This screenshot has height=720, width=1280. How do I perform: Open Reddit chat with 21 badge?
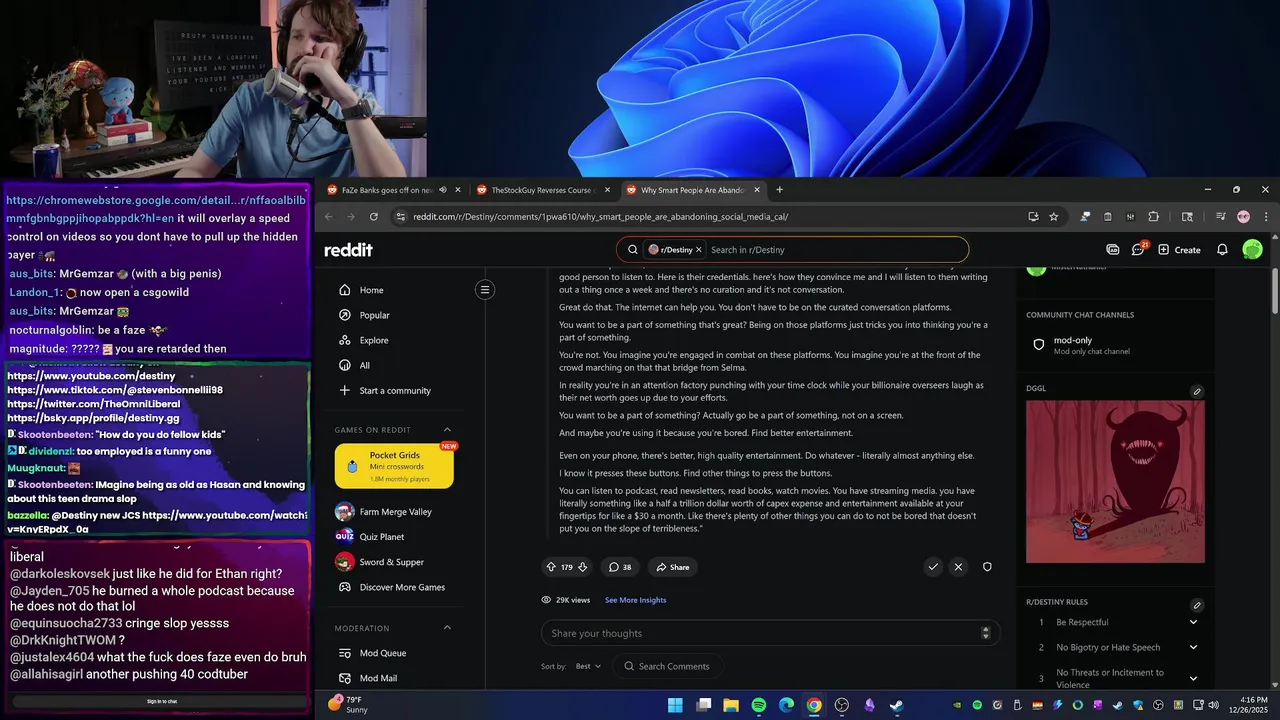point(1138,250)
